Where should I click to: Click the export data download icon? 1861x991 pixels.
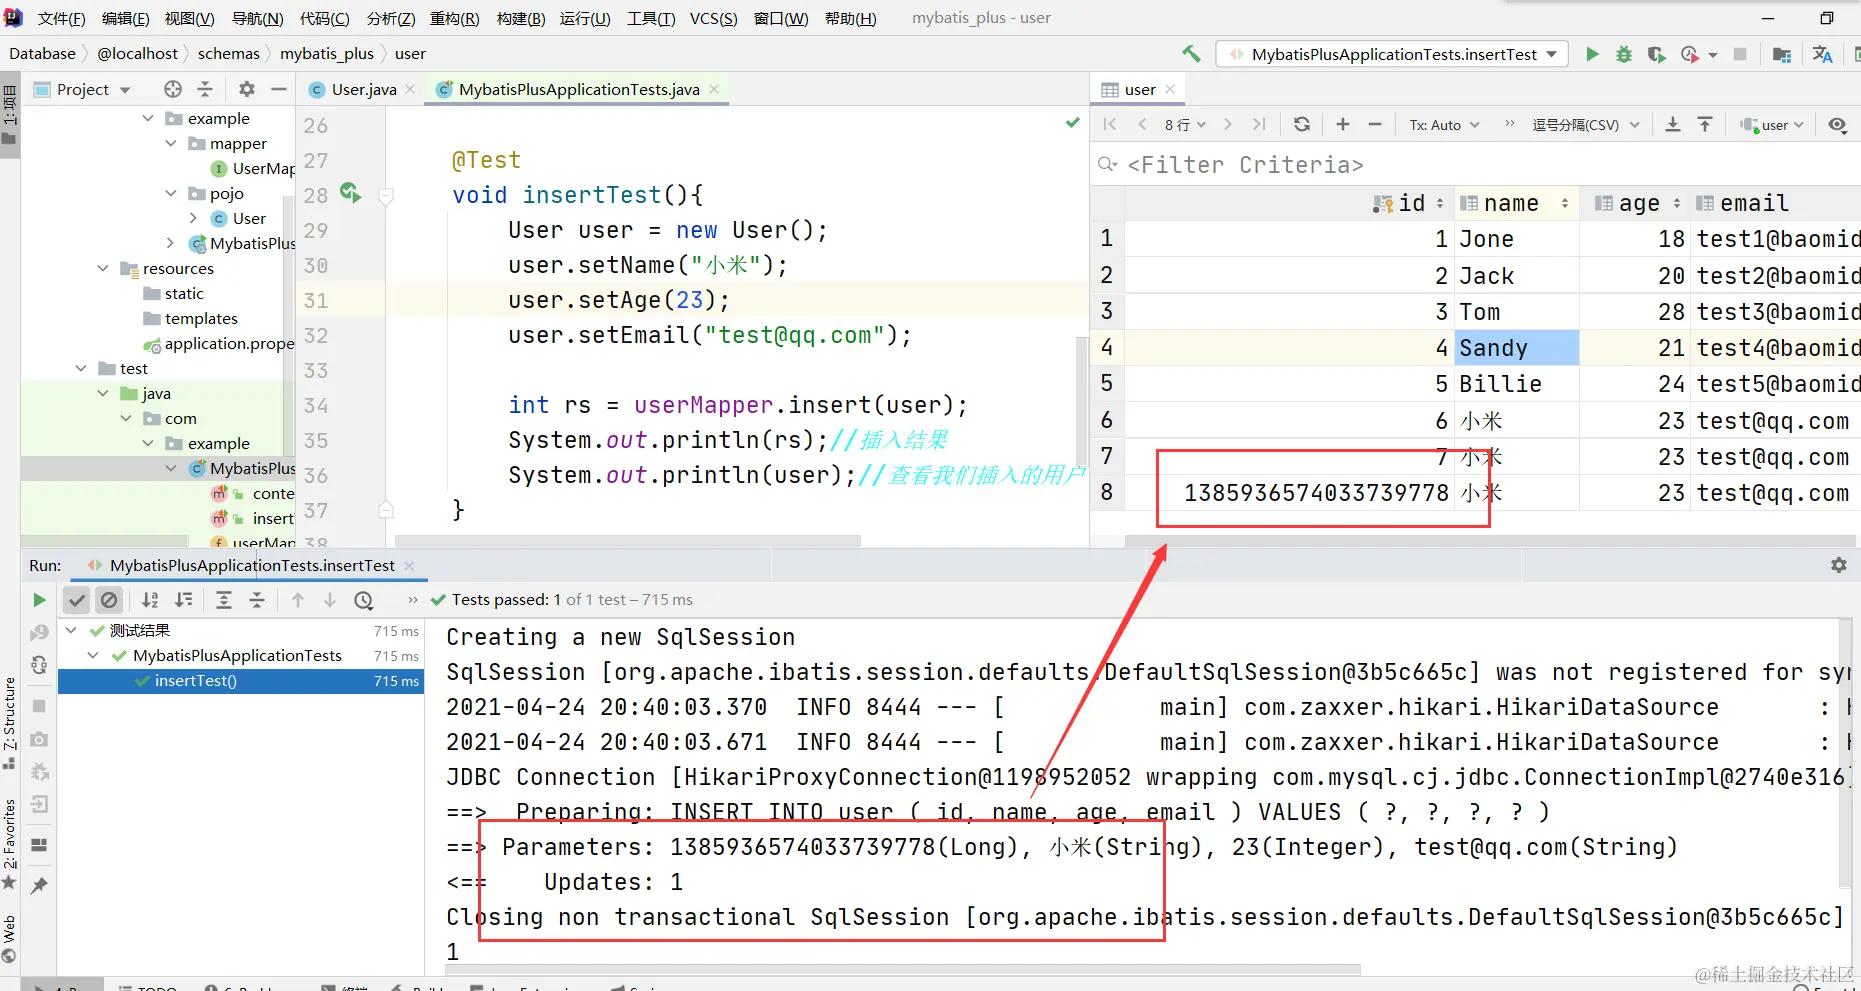pos(1673,124)
